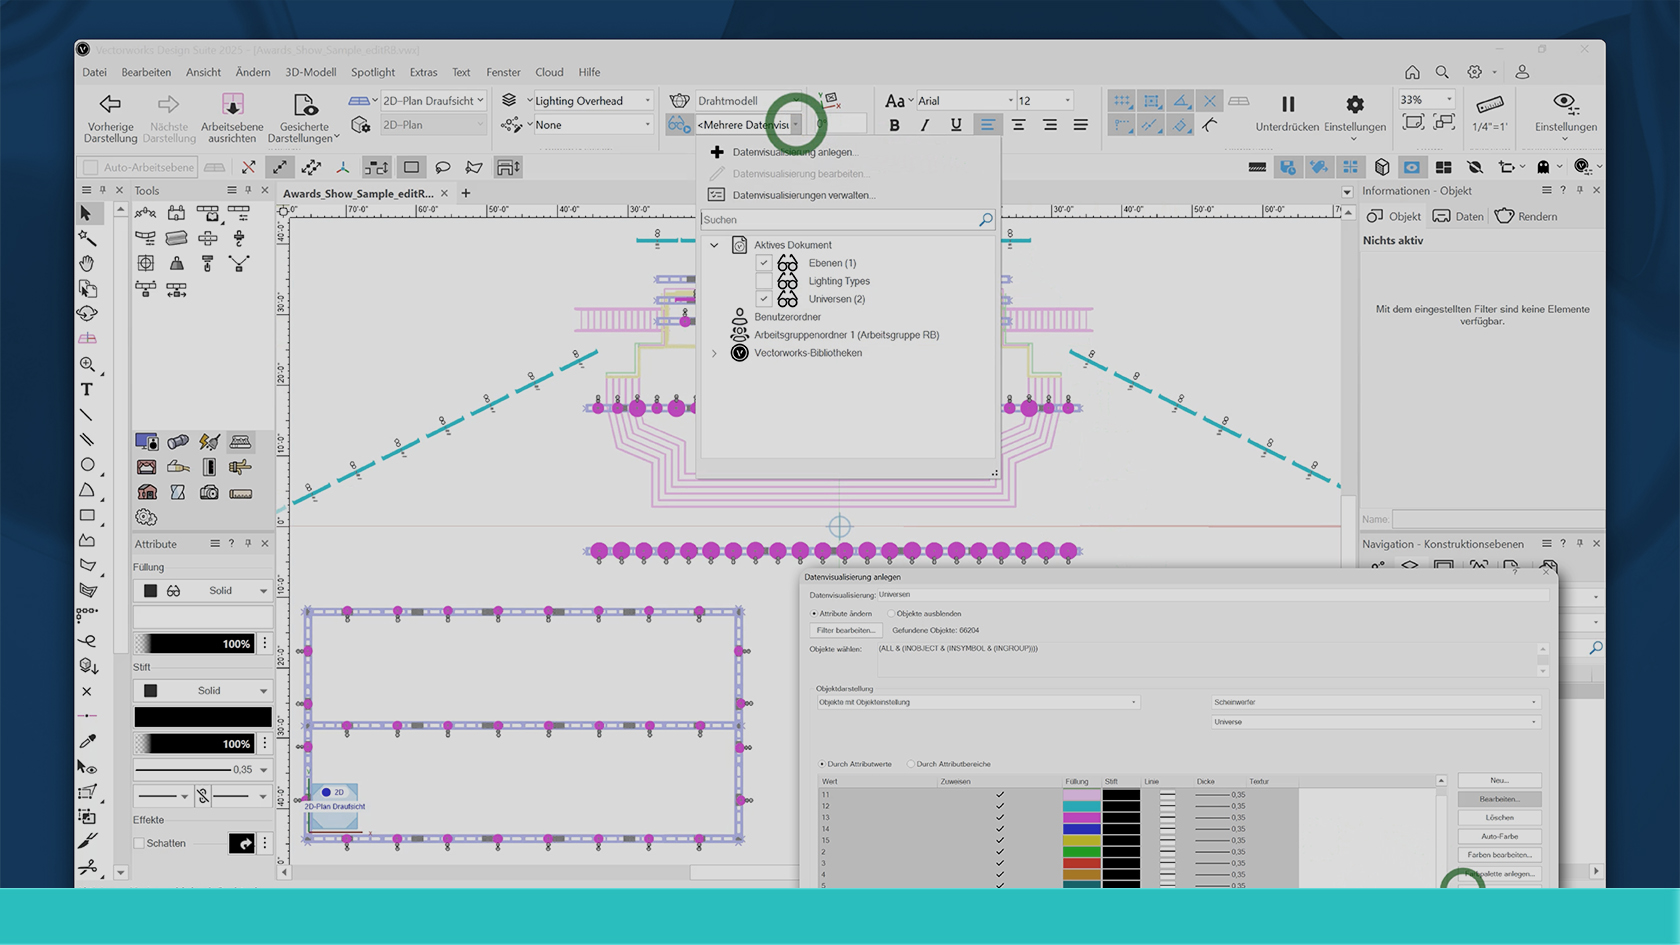Expand the Vectorworks-Bibliotheken tree node
The width and height of the screenshot is (1680, 945).
click(x=714, y=353)
